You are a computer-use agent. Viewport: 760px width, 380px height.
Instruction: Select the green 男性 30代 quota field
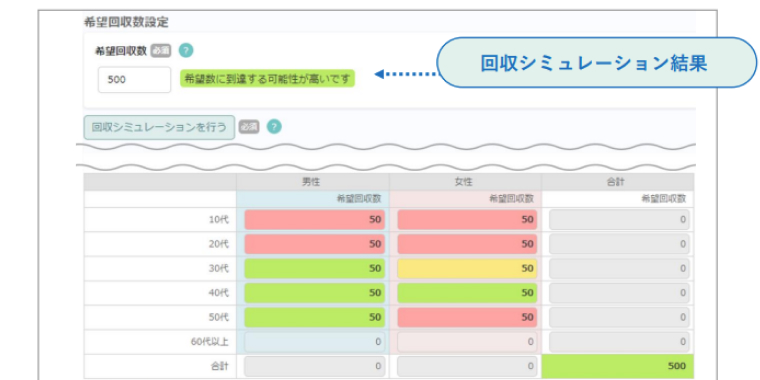(315, 268)
